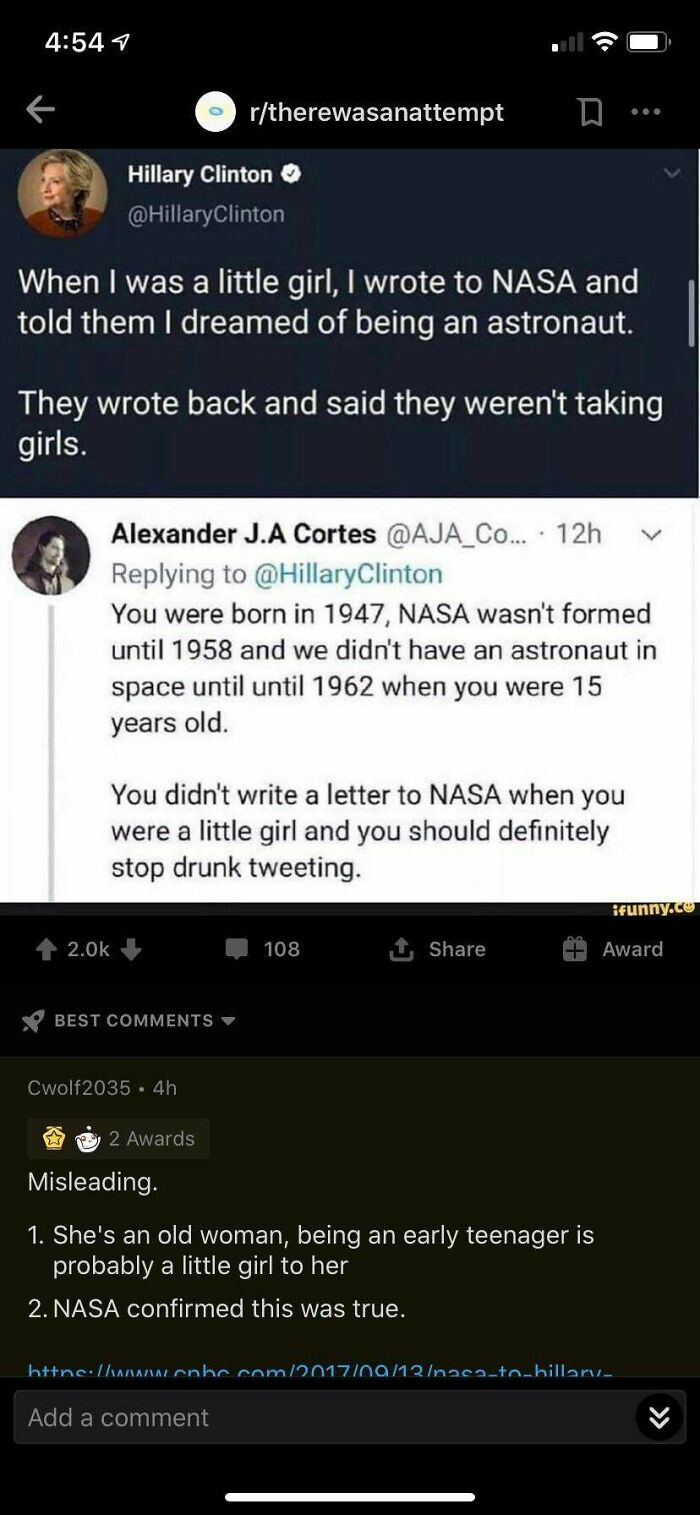Expand the comment box with double chevron
The height and width of the screenshot is (1515, 700).
coord(660,1417)
